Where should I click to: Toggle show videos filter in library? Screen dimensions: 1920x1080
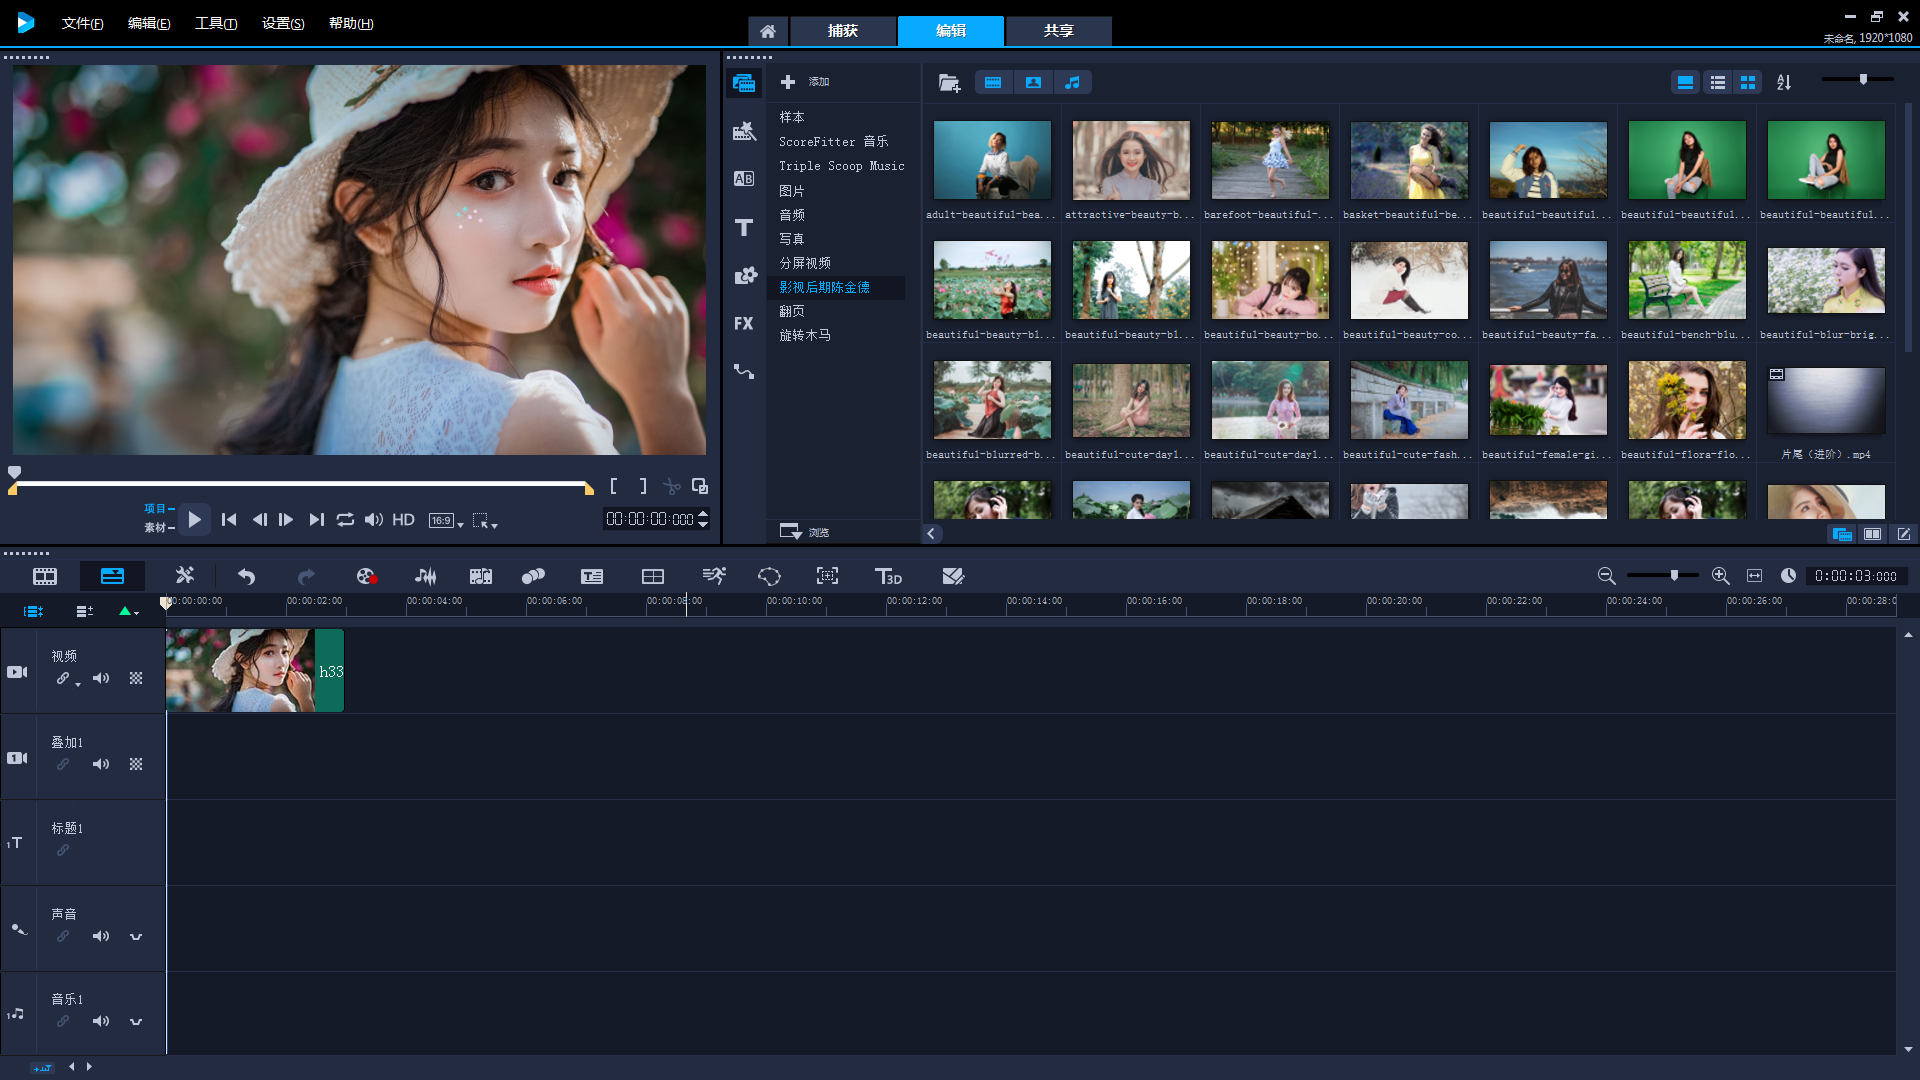[993, 82]
